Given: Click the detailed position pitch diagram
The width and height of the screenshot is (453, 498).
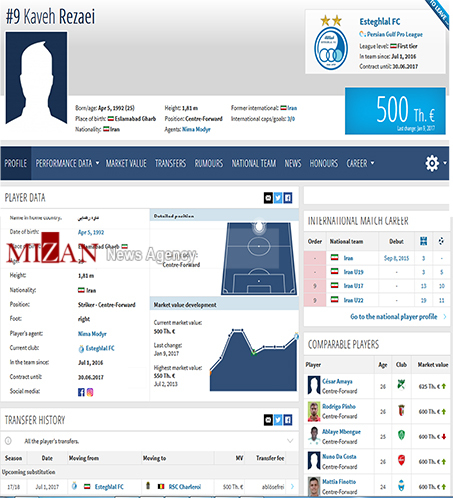Looking at the screenshot, I should 259,258.
